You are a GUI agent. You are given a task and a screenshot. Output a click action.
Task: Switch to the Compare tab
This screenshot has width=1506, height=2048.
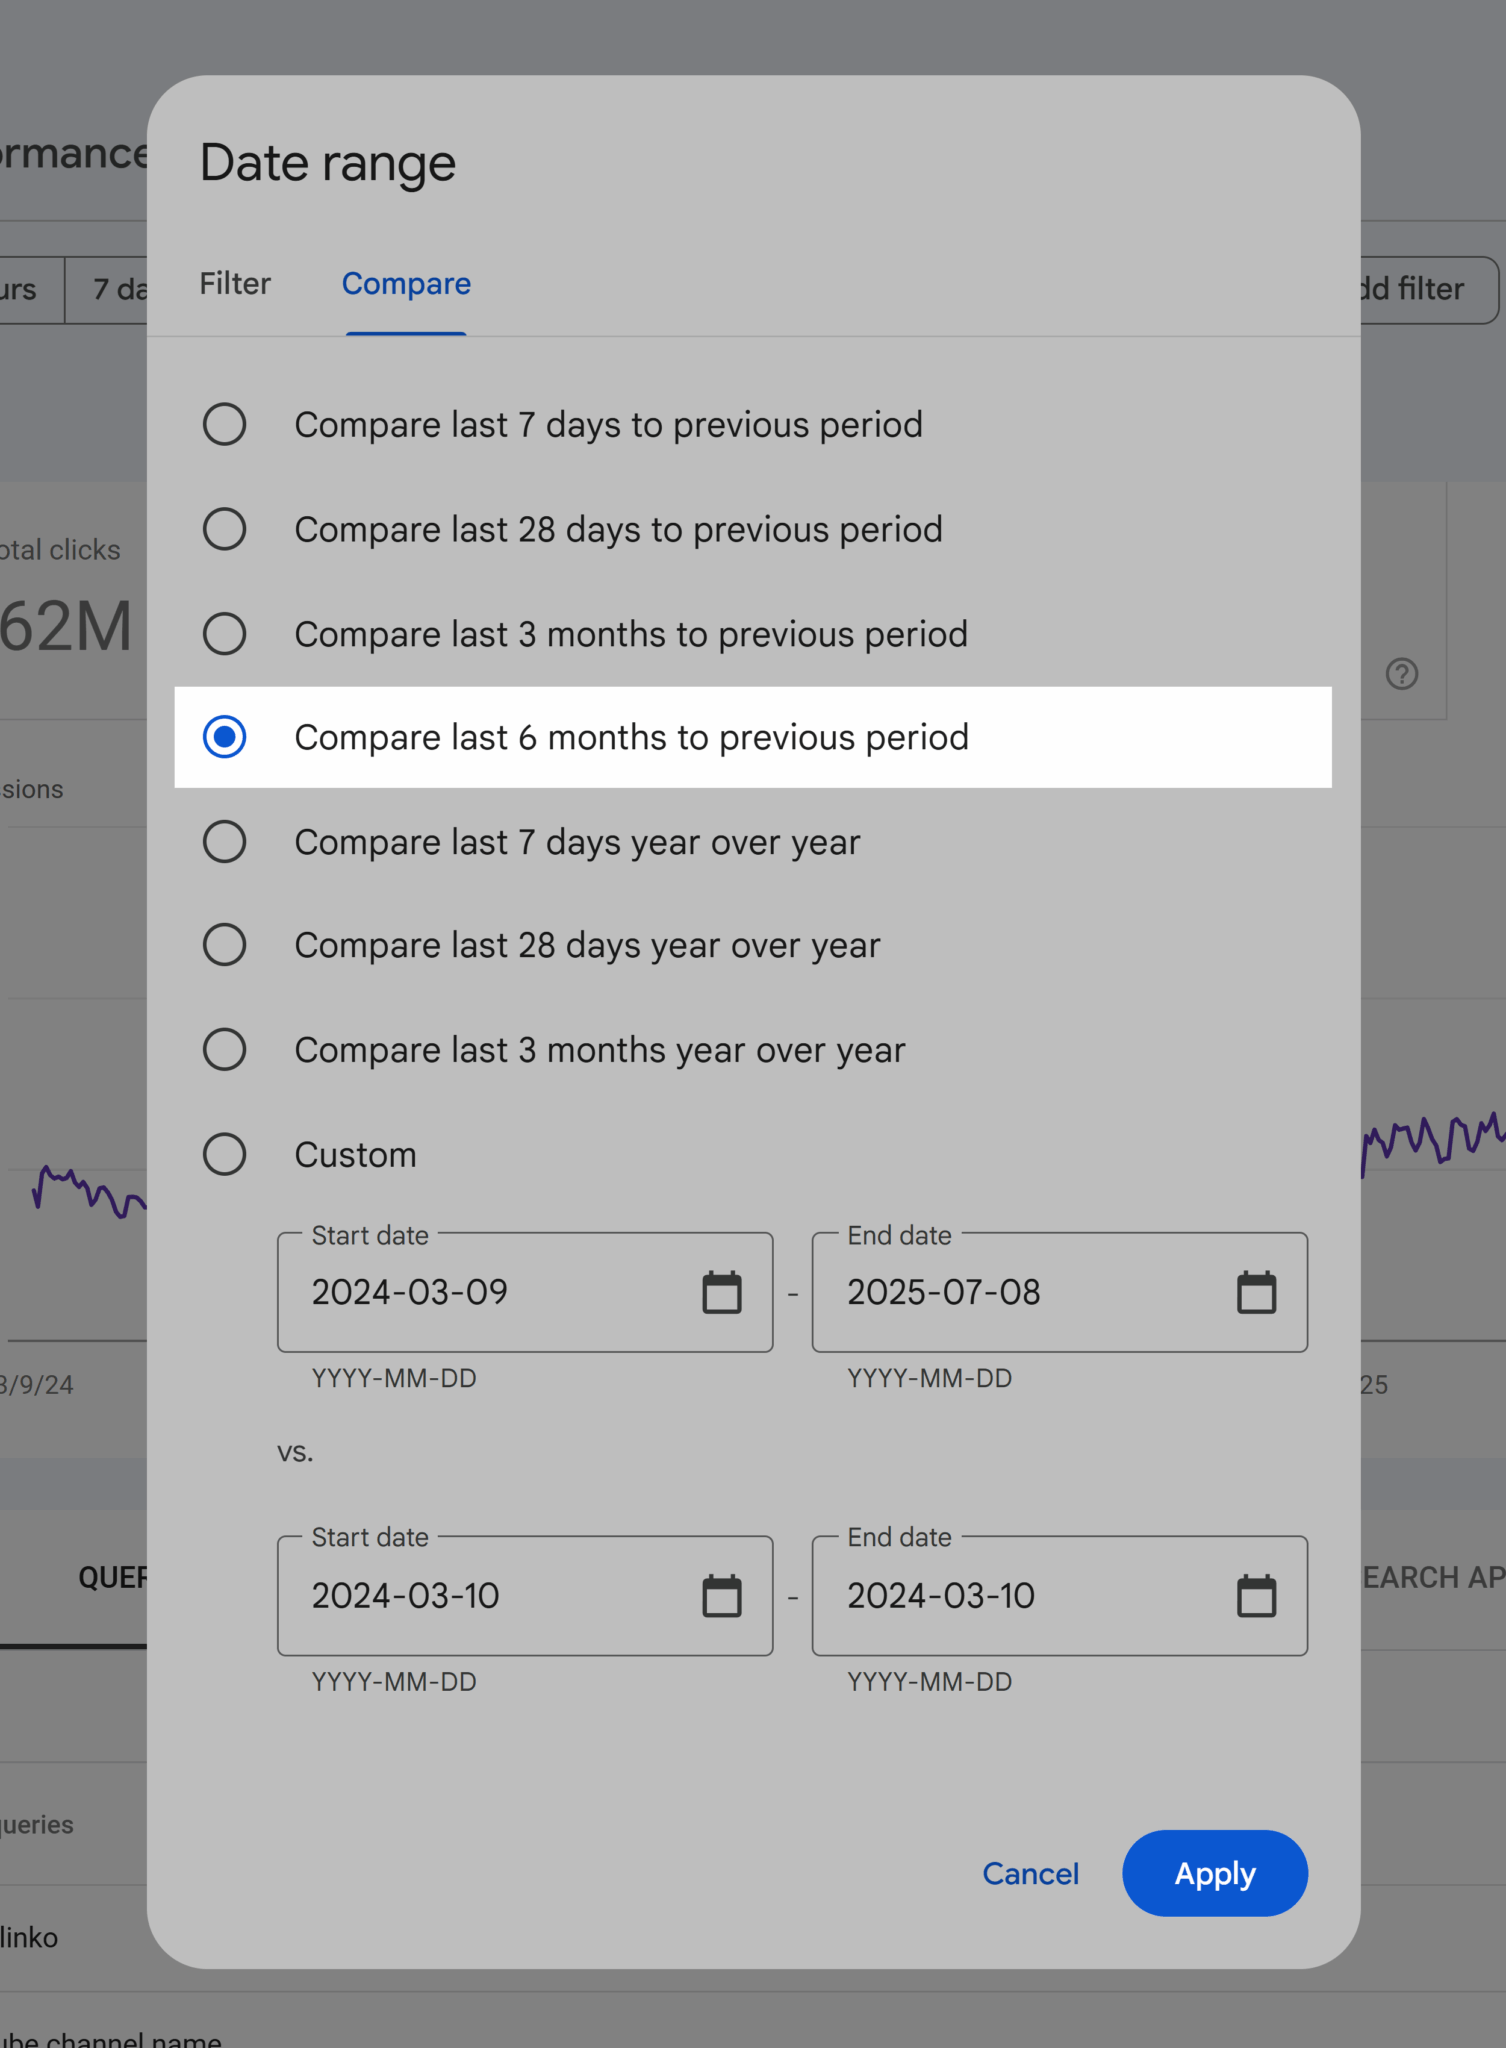[x=406, y=284]
